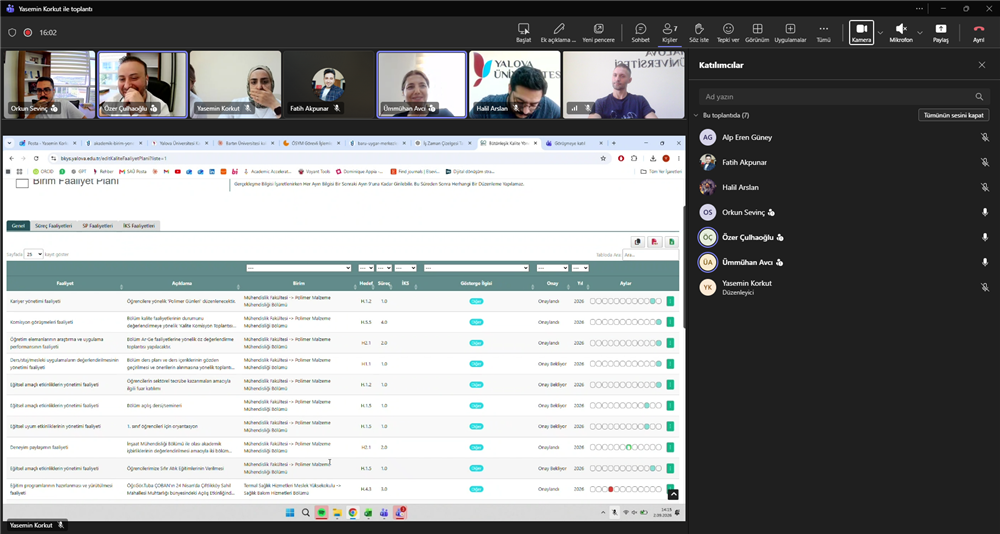
Task: Switch to the SP Faaliyetleri tab
Action: pos(98,226)
